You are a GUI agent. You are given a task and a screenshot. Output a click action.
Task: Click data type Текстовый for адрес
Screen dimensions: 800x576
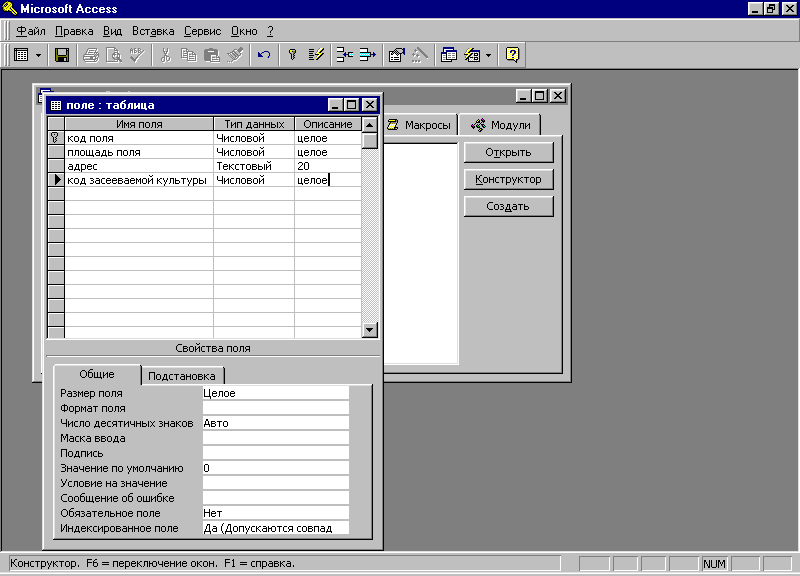coord(254,166)
